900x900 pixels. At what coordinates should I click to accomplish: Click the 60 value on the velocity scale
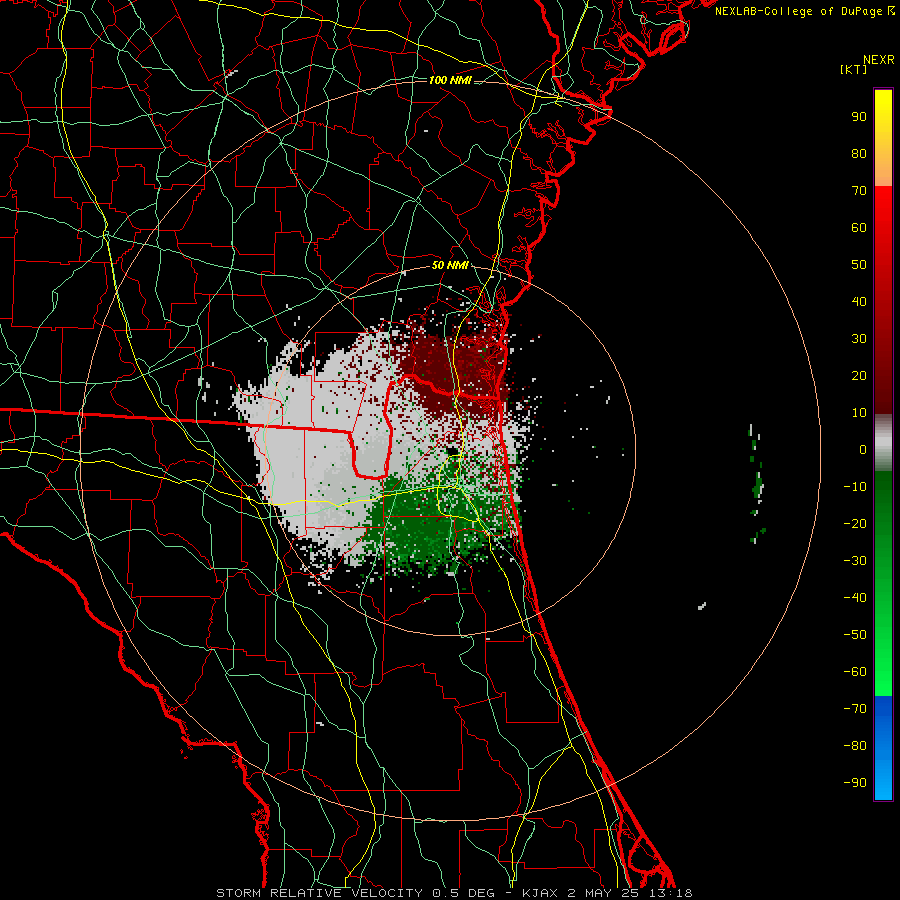[x=859, y=228]
